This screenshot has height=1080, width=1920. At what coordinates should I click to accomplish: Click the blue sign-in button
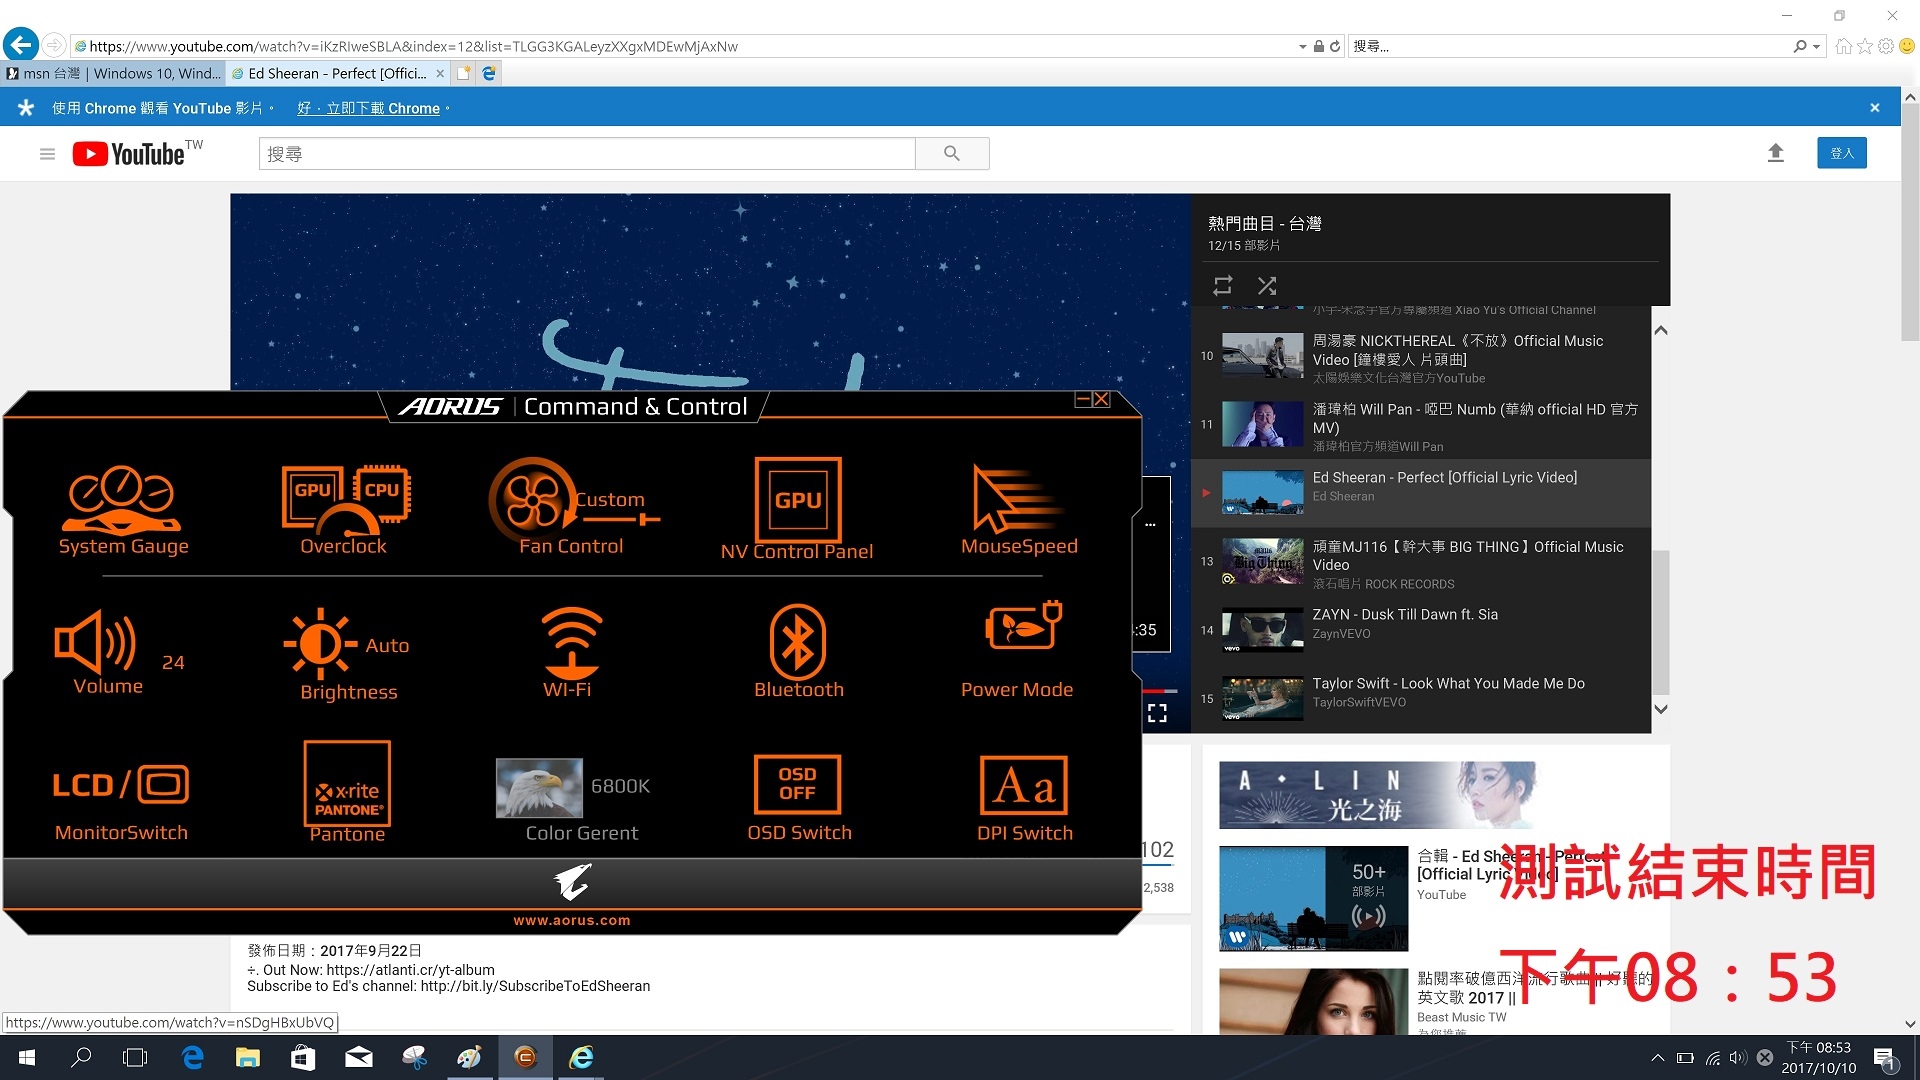point(1841,153)
